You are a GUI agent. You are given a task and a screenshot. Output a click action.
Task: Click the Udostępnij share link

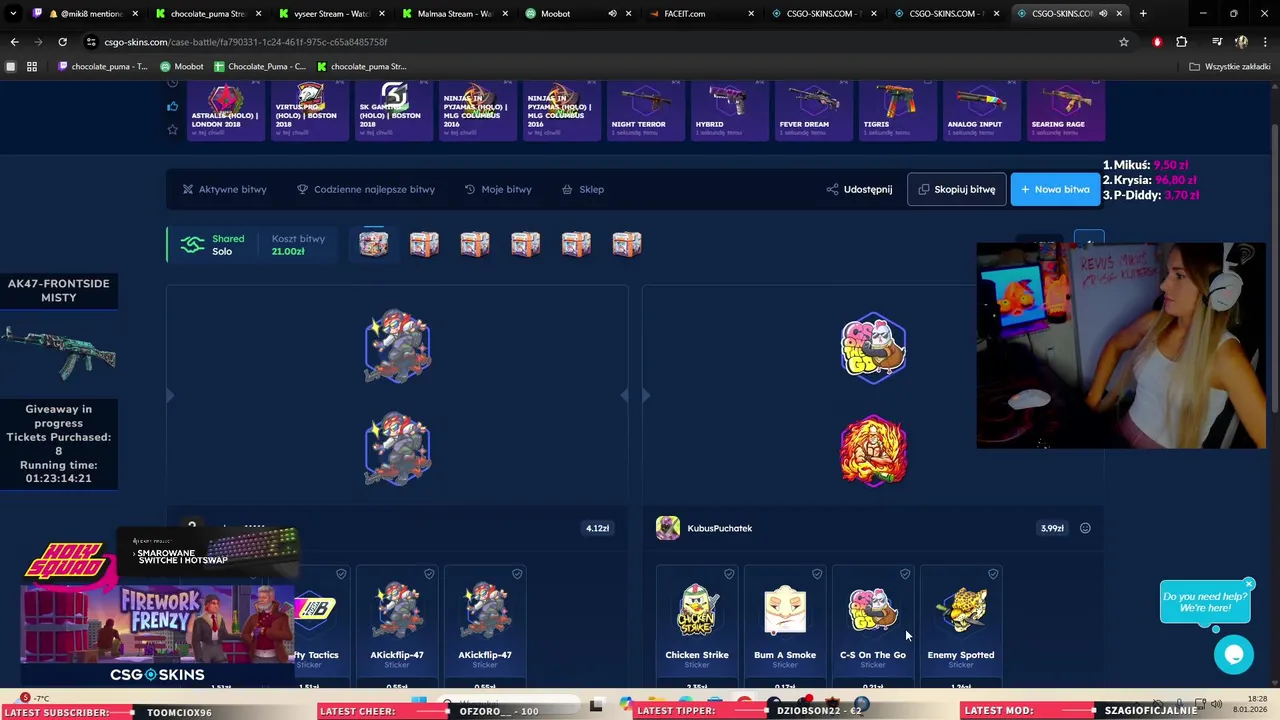(859, 189)
